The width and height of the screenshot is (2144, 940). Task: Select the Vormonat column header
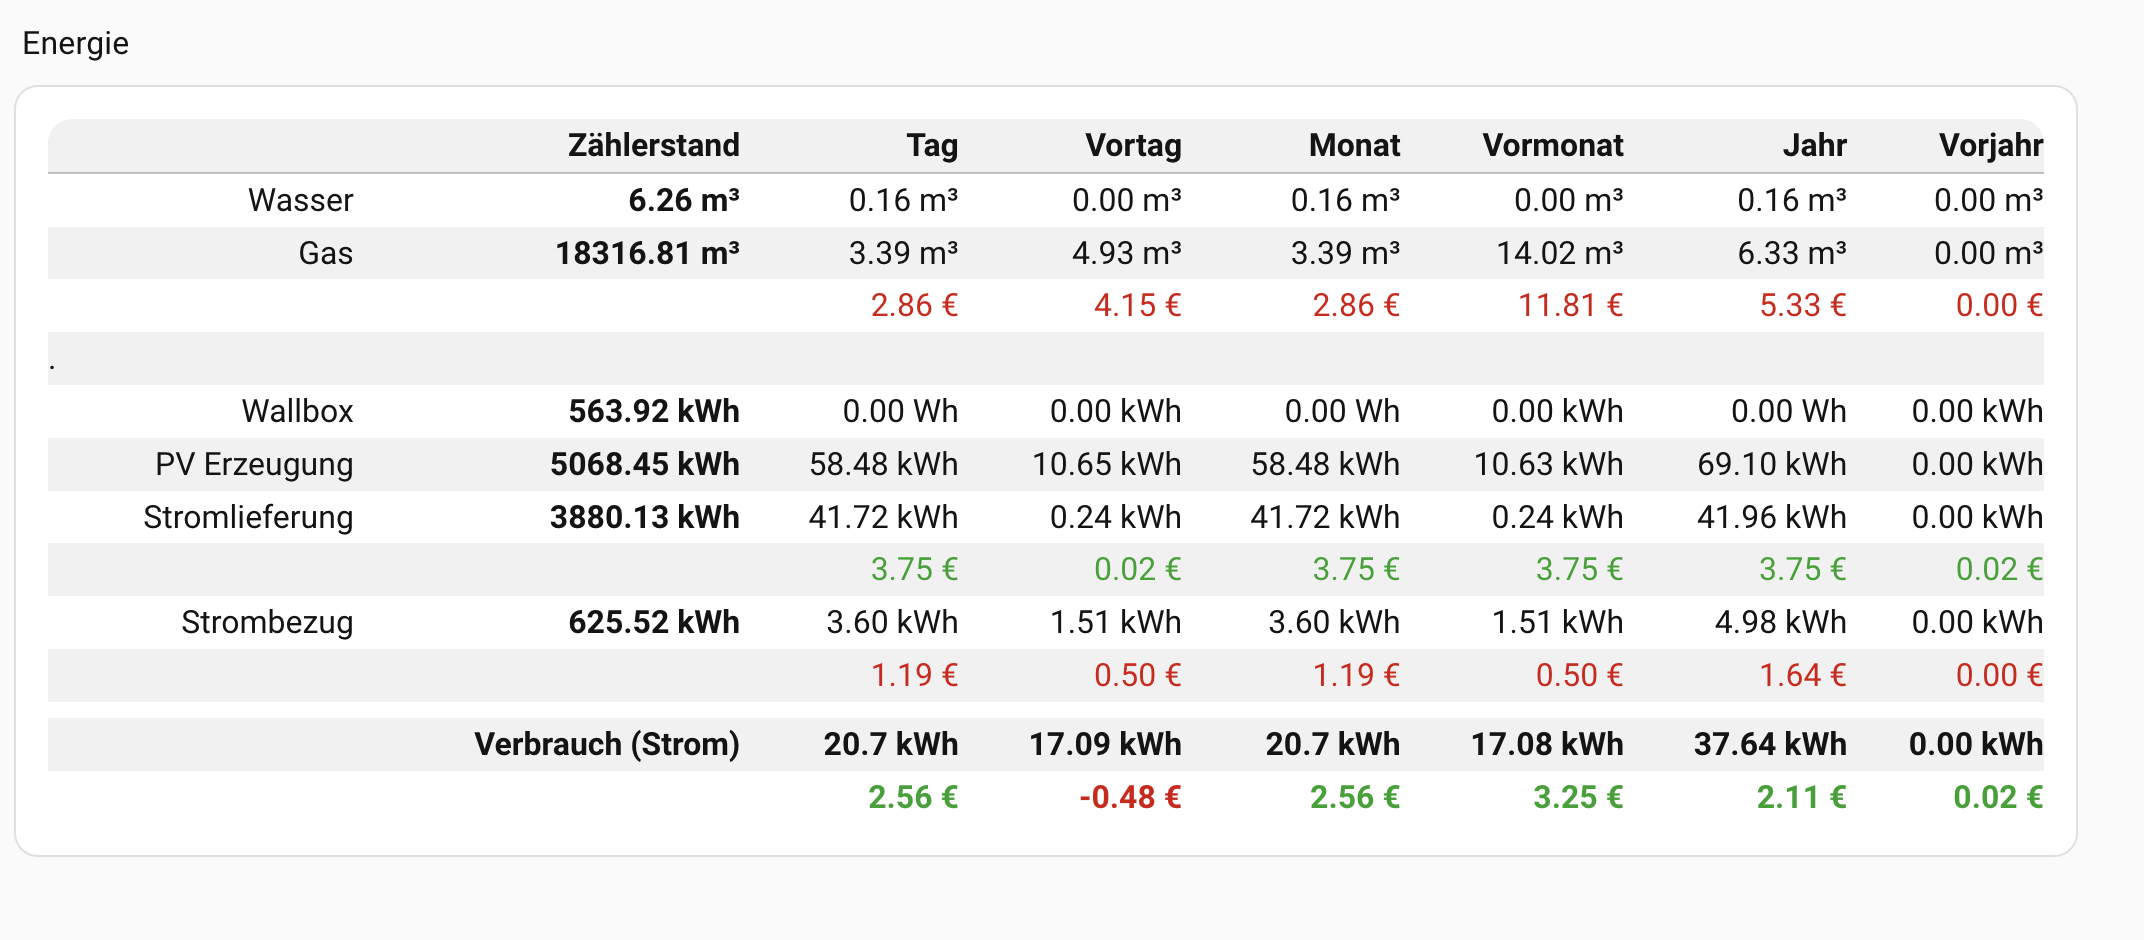click(1552, 146)
